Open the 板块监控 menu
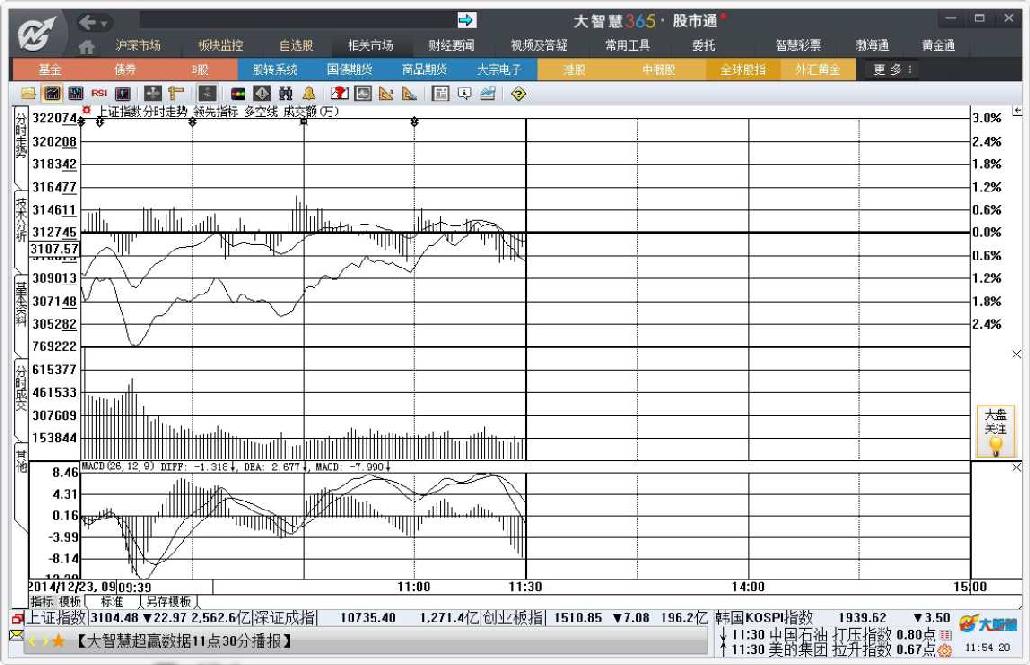Viewport: 1030px width, 665px height. click(x=221, y=45)
